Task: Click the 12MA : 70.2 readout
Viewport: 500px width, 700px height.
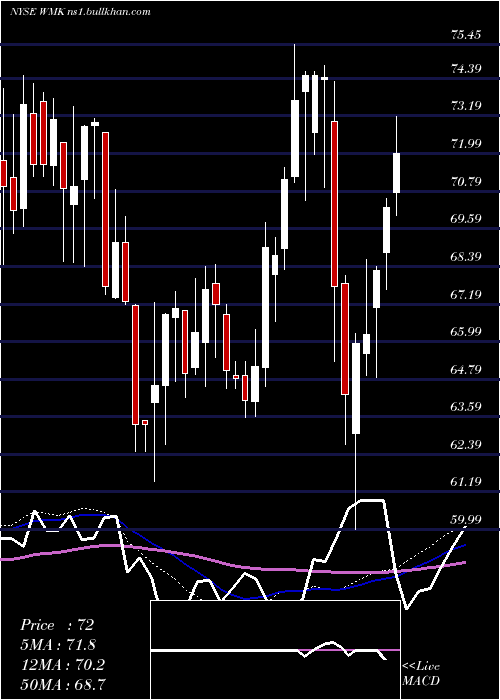Action: point(62,665)
